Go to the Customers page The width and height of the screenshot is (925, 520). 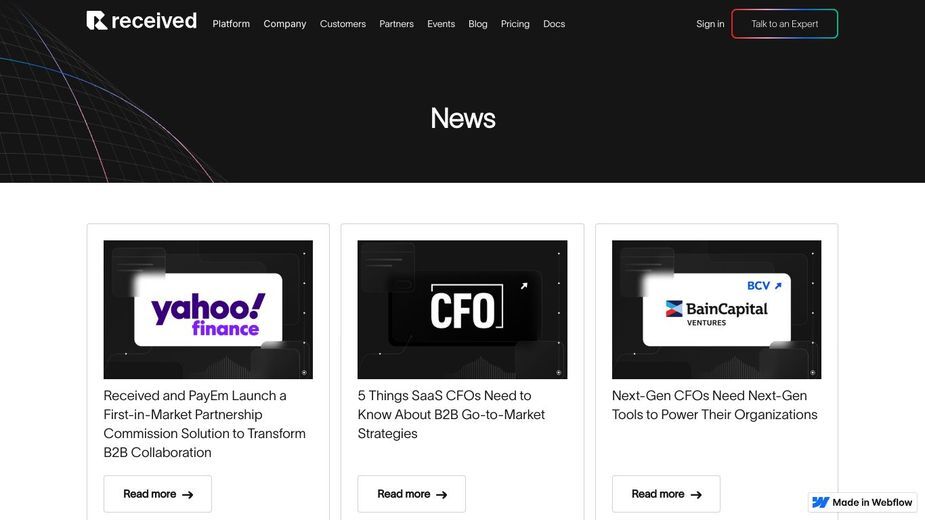pos(343,24)
